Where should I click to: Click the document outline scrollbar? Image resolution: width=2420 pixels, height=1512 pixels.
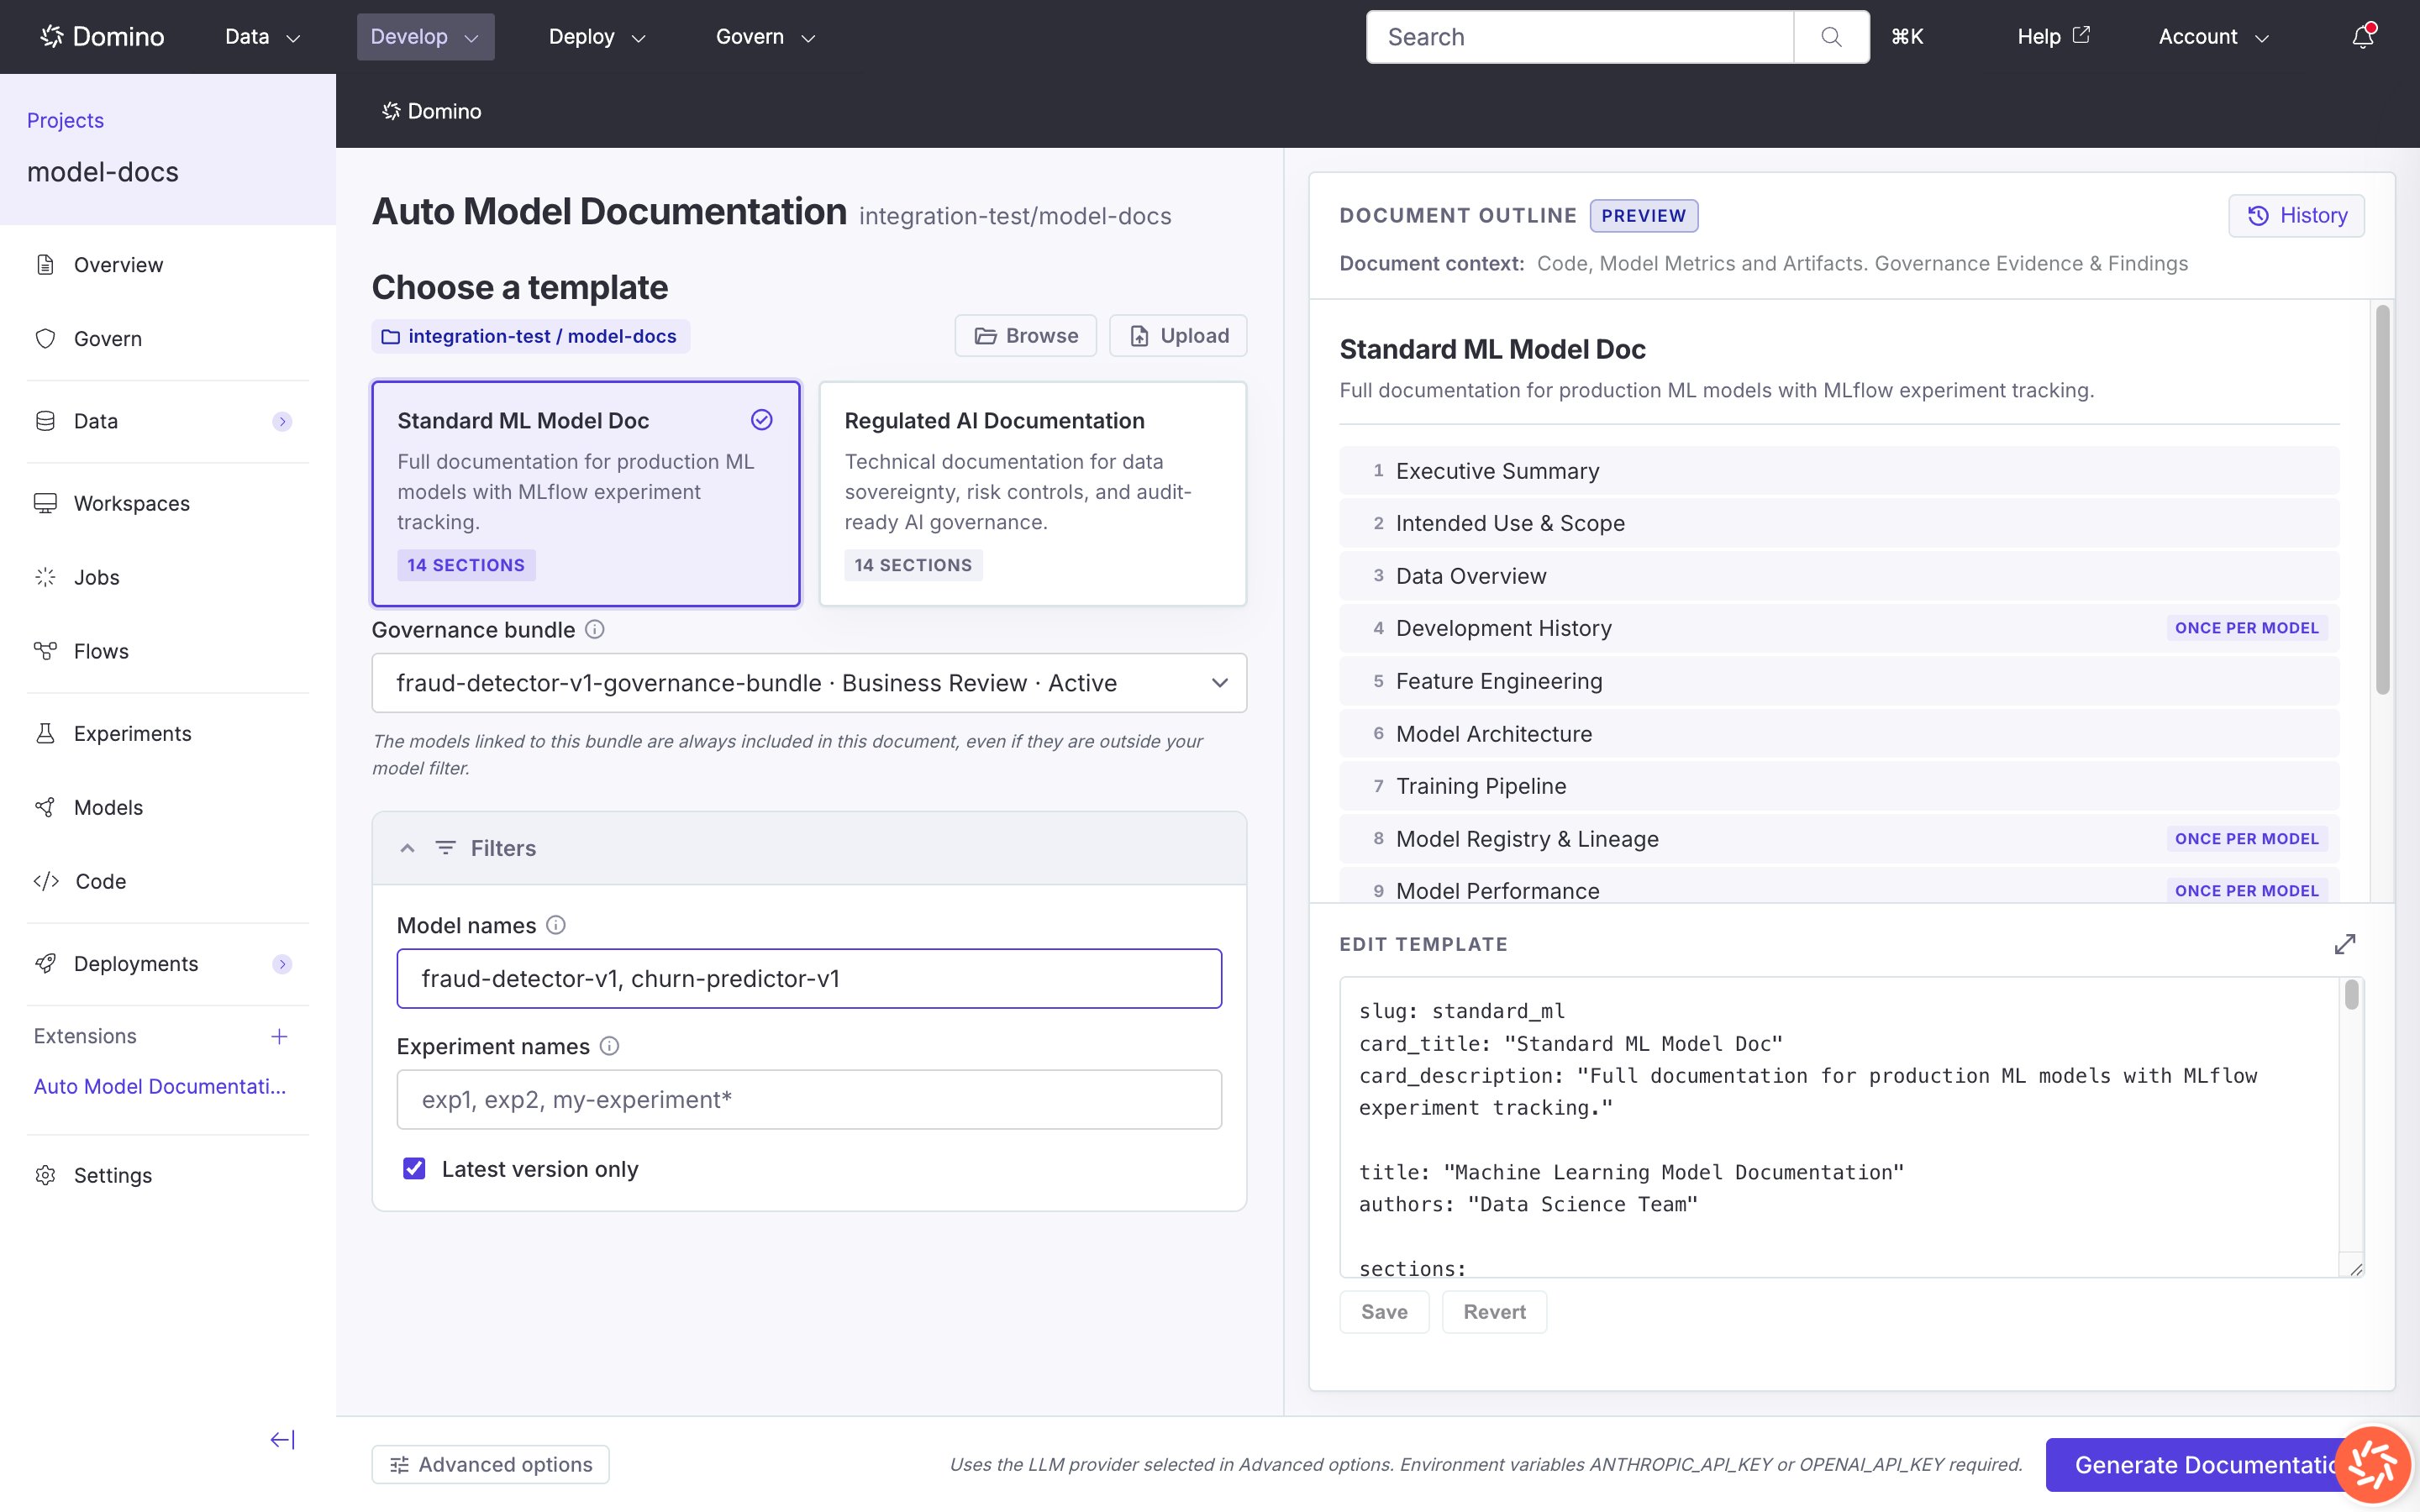[2383, 500]
